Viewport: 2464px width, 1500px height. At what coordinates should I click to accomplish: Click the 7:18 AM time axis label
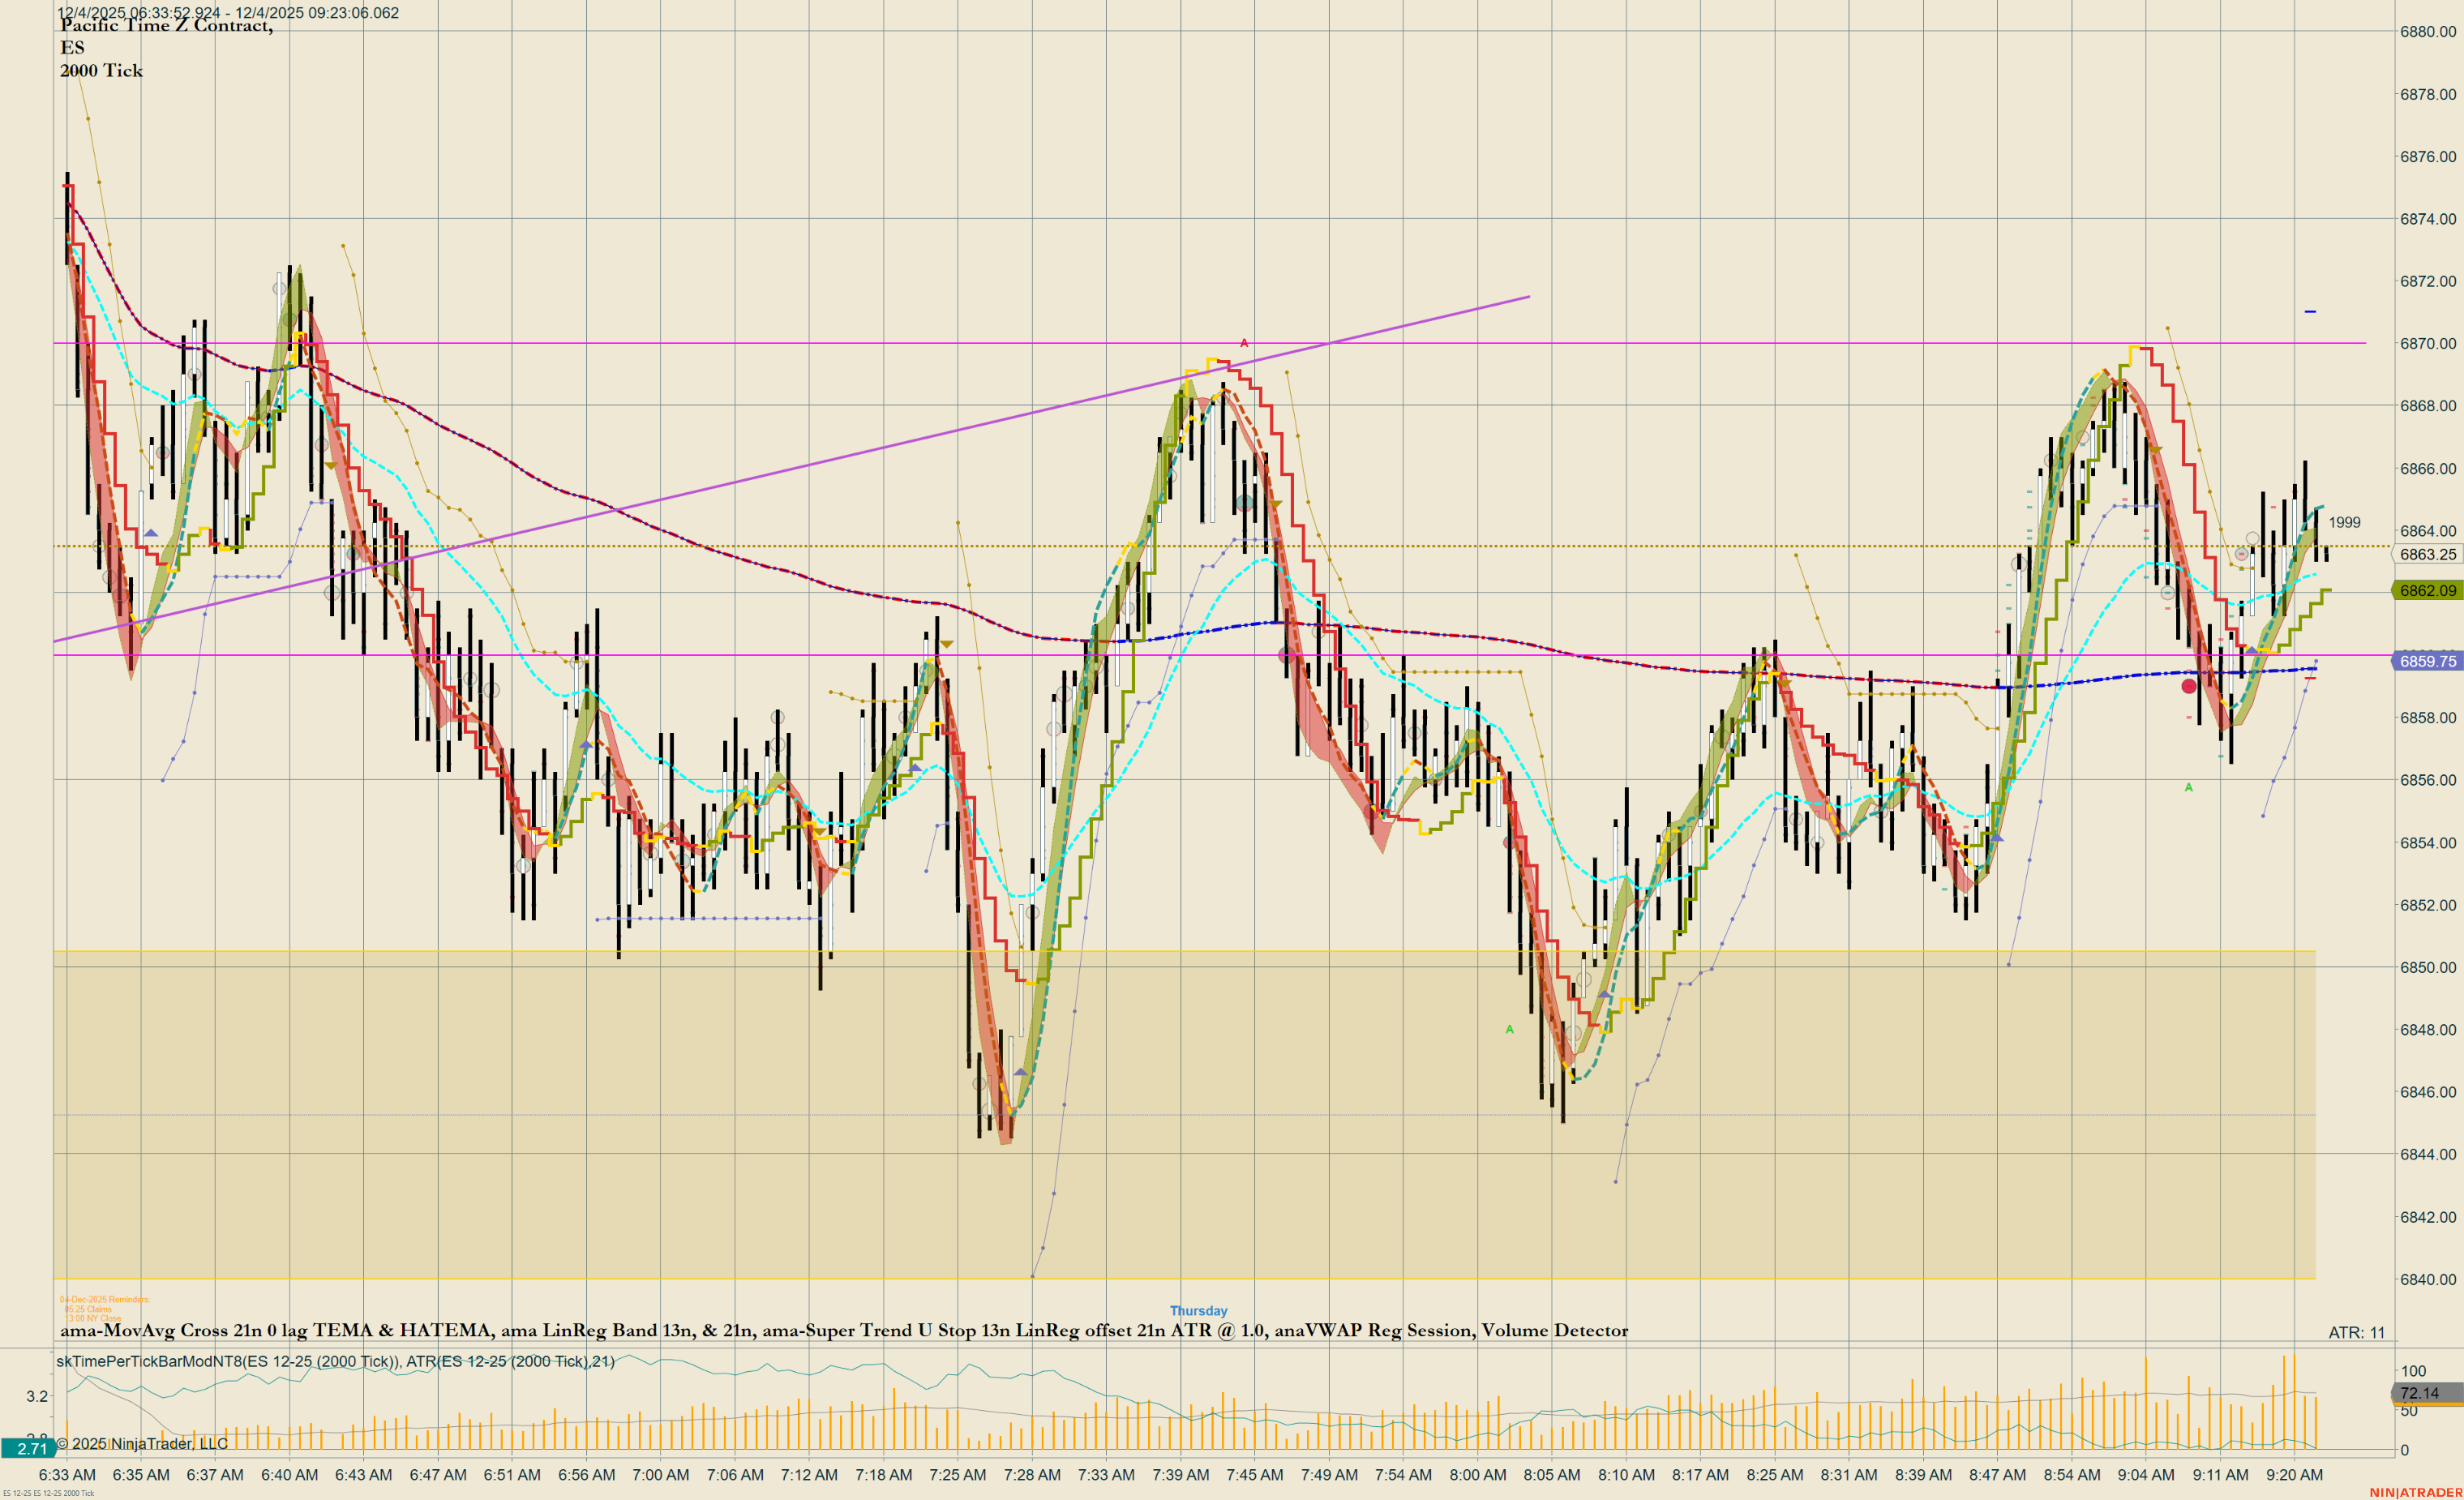click(x=883, y=1475)
